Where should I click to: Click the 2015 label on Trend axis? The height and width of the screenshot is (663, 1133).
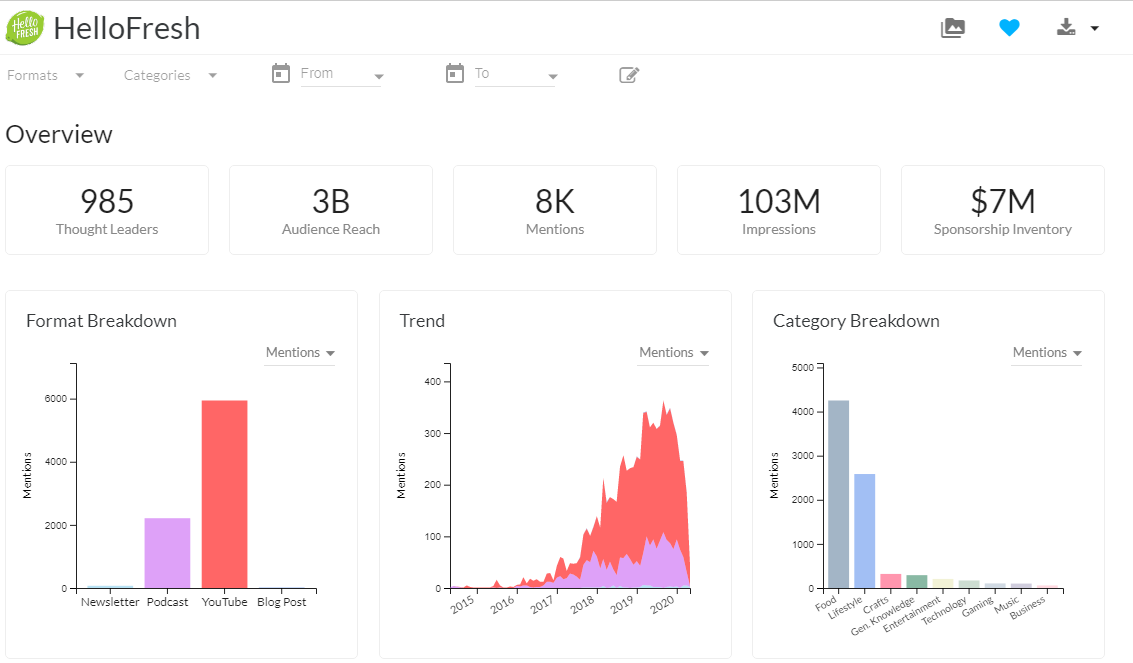[x=462, y=604]
